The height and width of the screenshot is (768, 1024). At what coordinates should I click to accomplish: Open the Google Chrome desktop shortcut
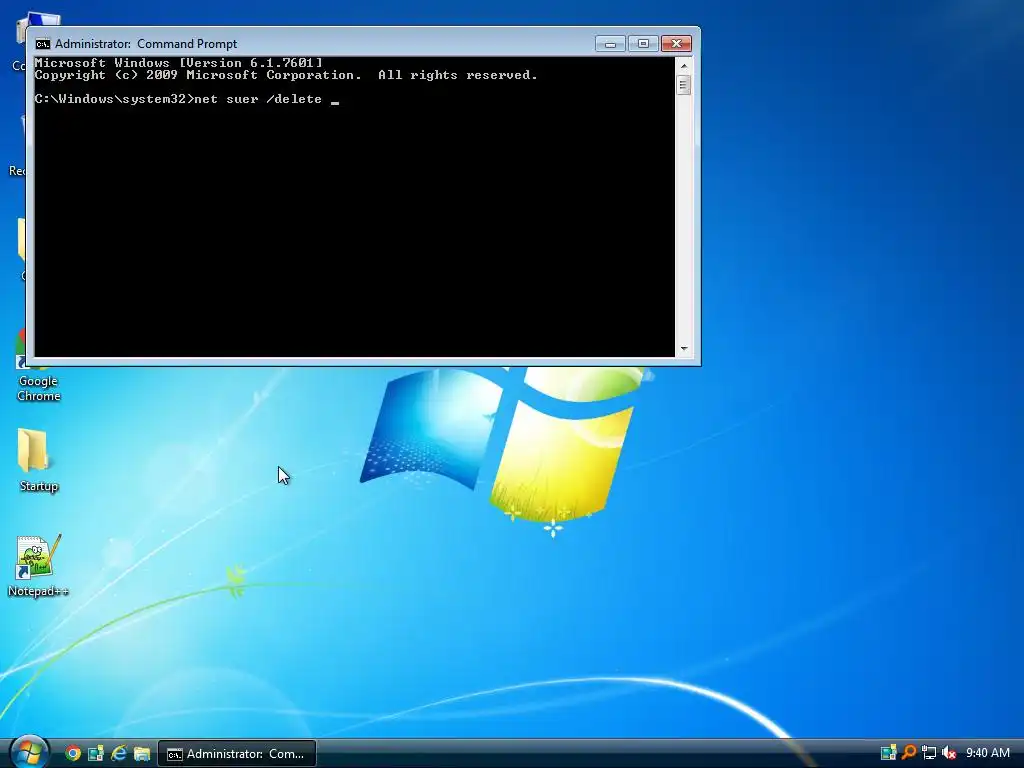click(x=38, y=366)
